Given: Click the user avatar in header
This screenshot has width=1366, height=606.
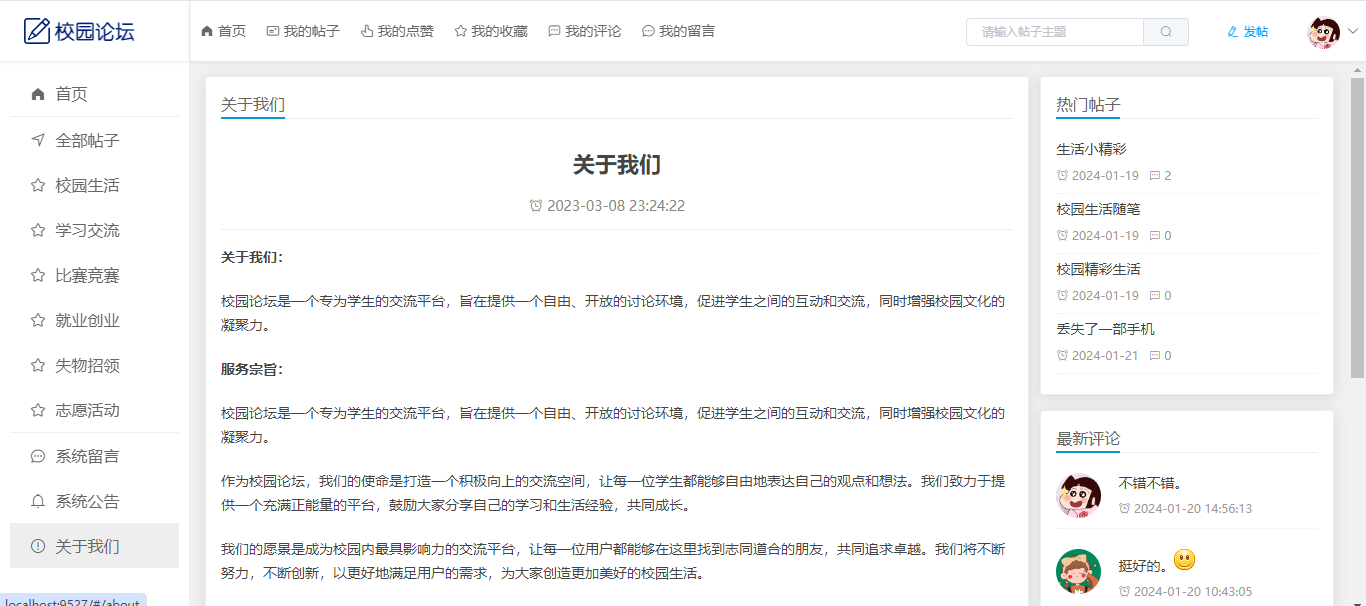Looking at the screenshot, I should pos(1324,32).
